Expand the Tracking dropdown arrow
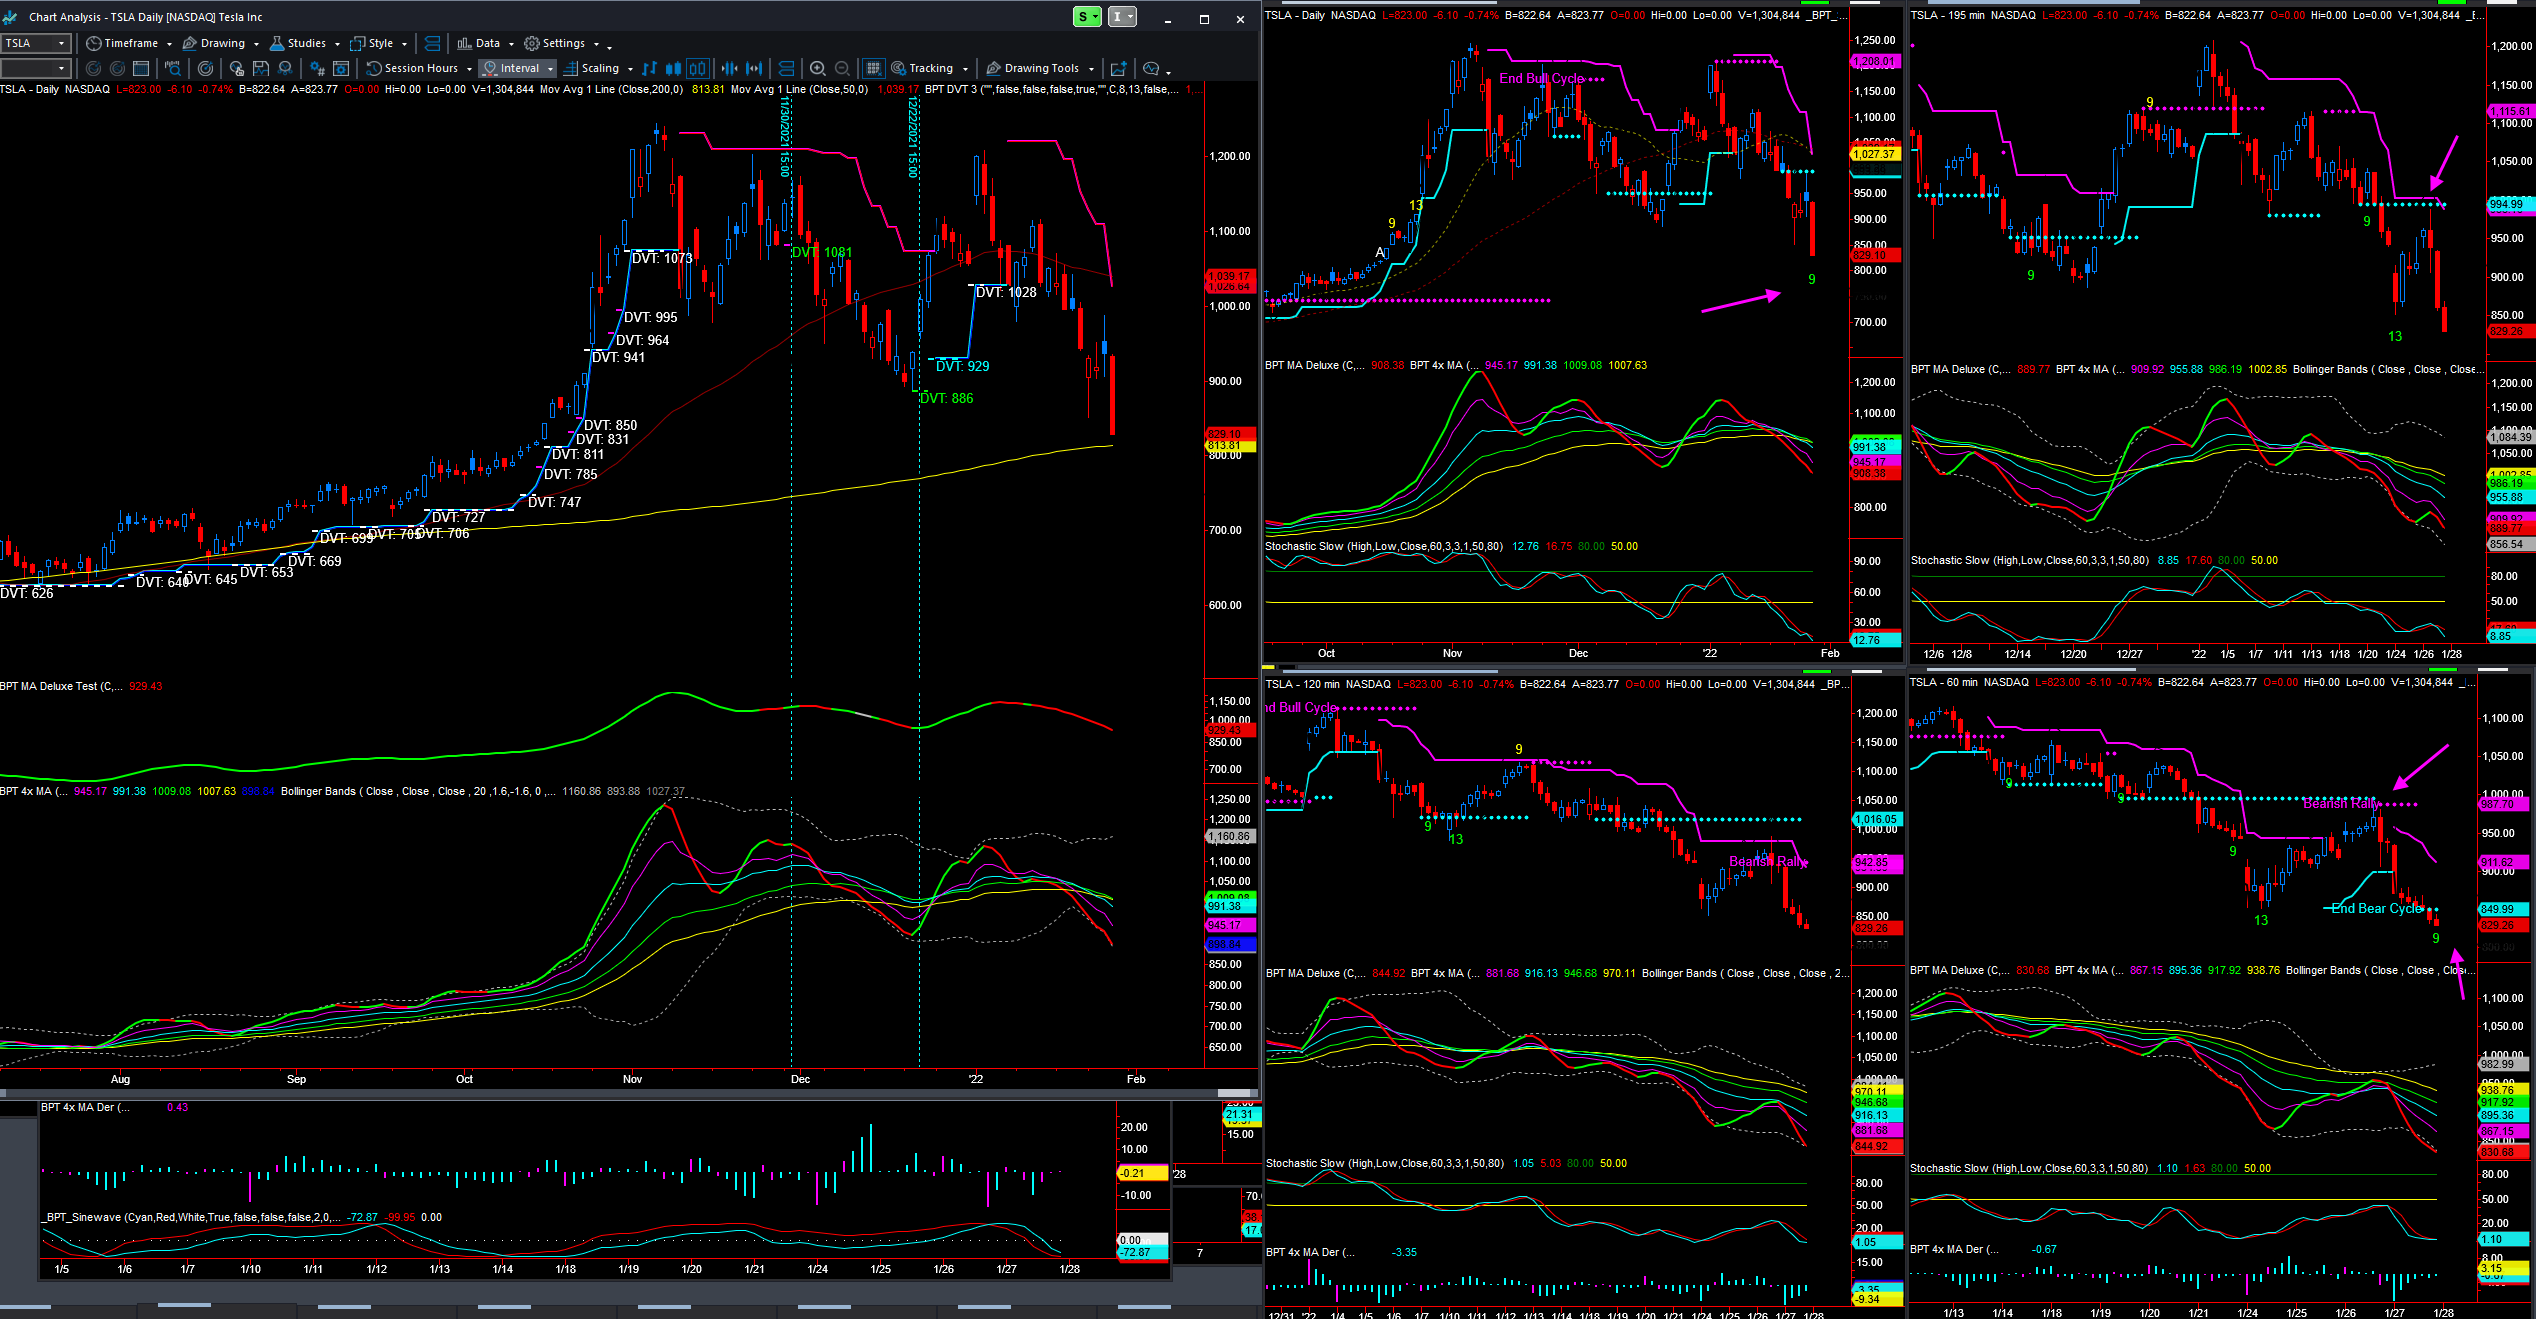 (x=965, y=69)
